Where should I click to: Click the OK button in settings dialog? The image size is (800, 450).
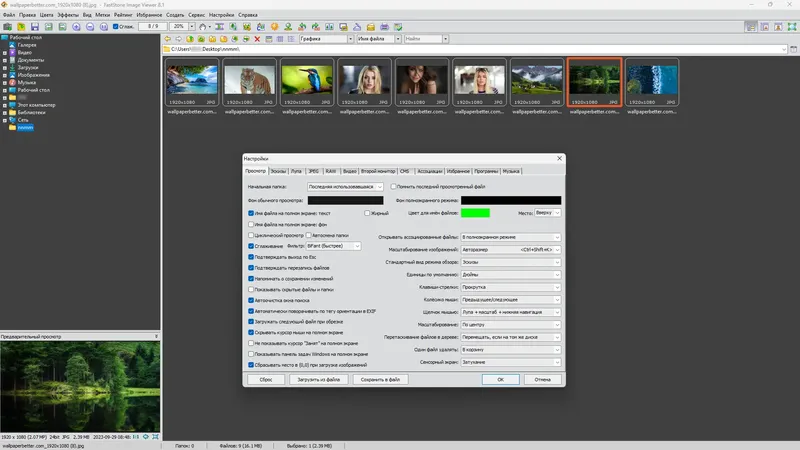[x=501, y=380]
